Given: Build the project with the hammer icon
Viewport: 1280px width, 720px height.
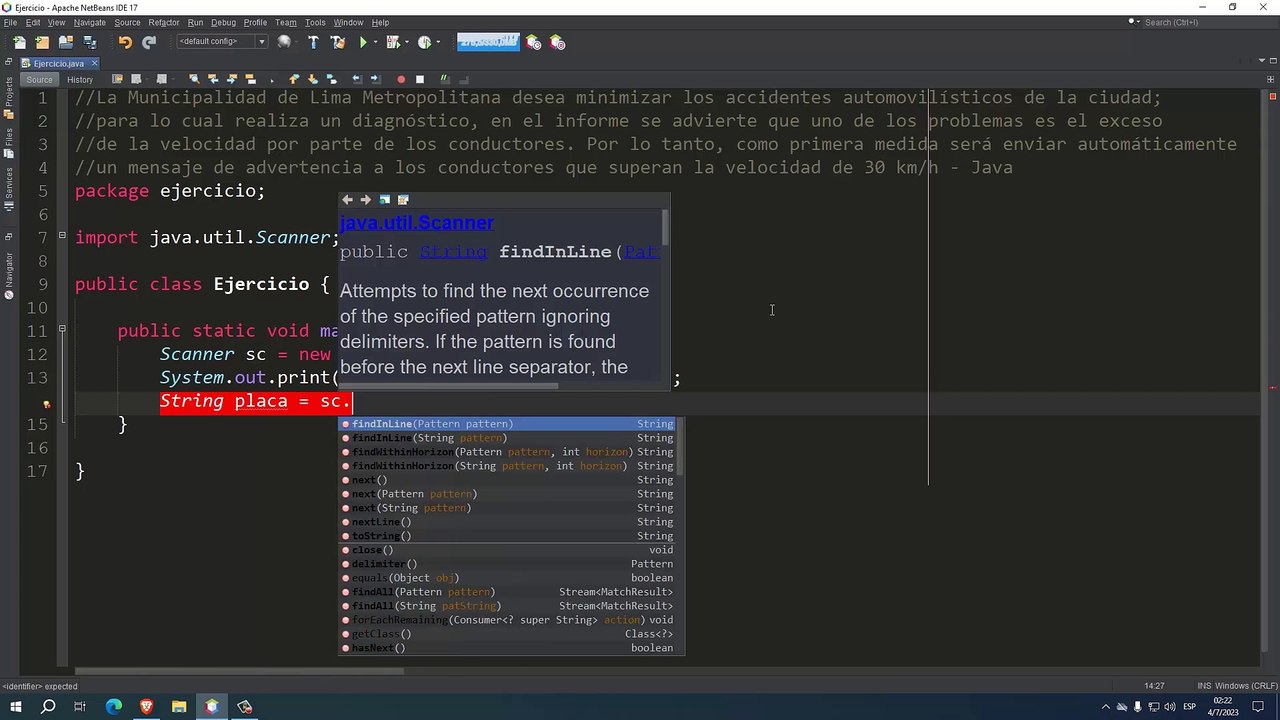Looking at the screenshot, I should (313, 42).
